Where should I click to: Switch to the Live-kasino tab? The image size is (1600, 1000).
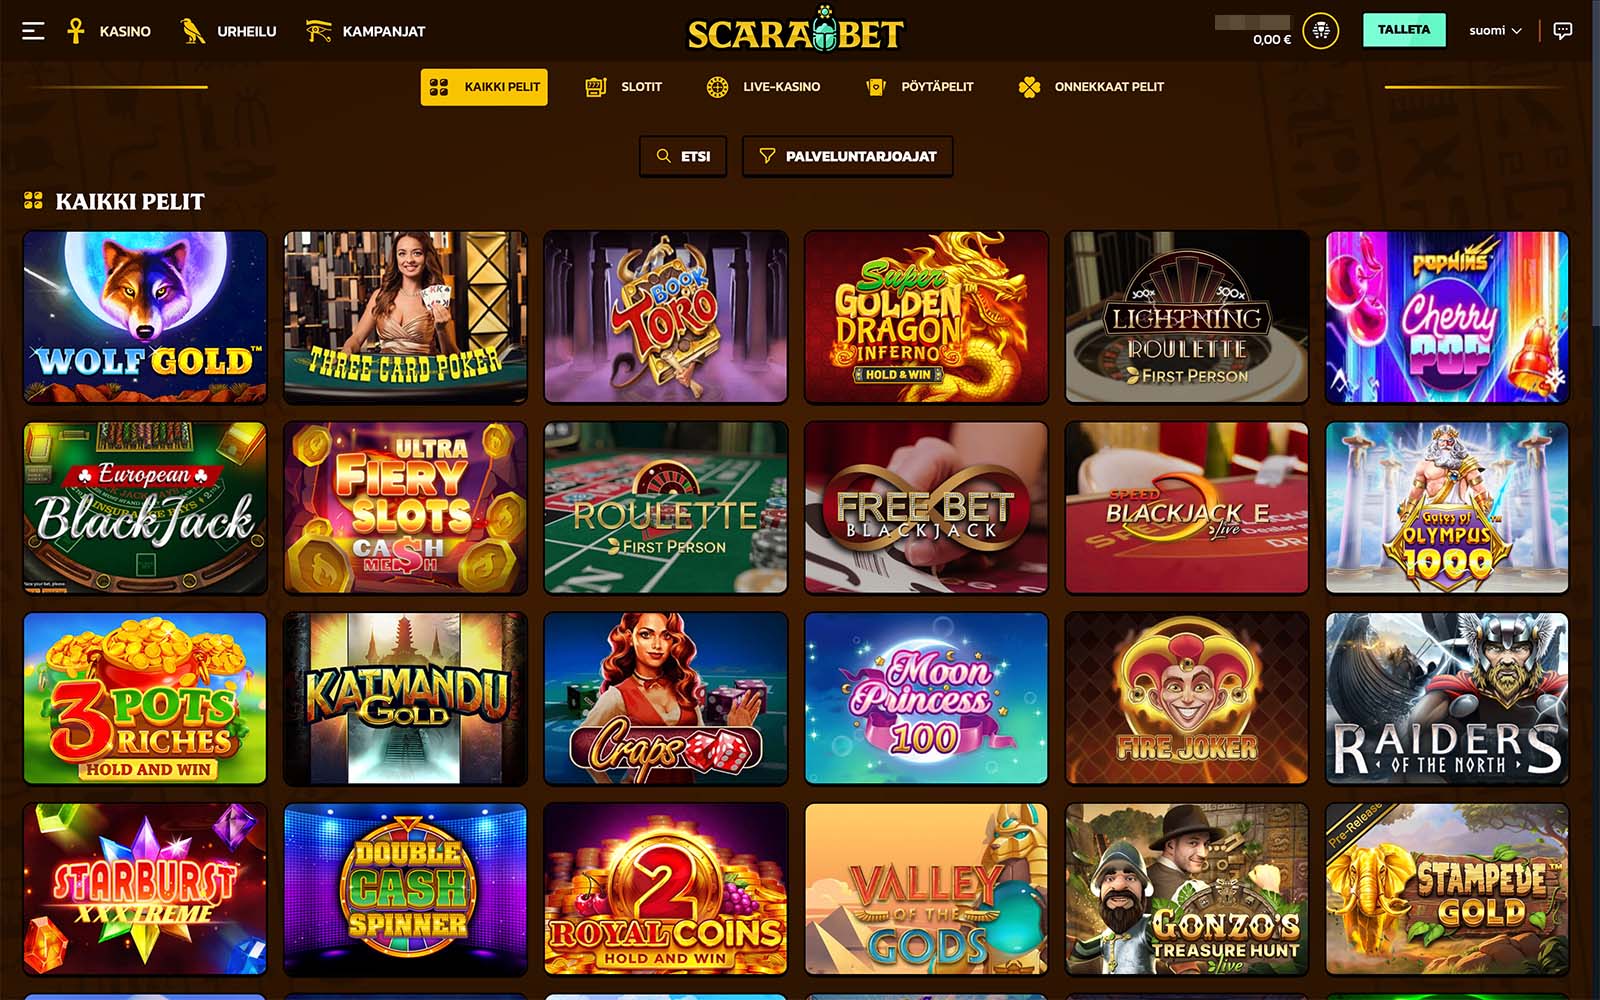tap(763, 87)
